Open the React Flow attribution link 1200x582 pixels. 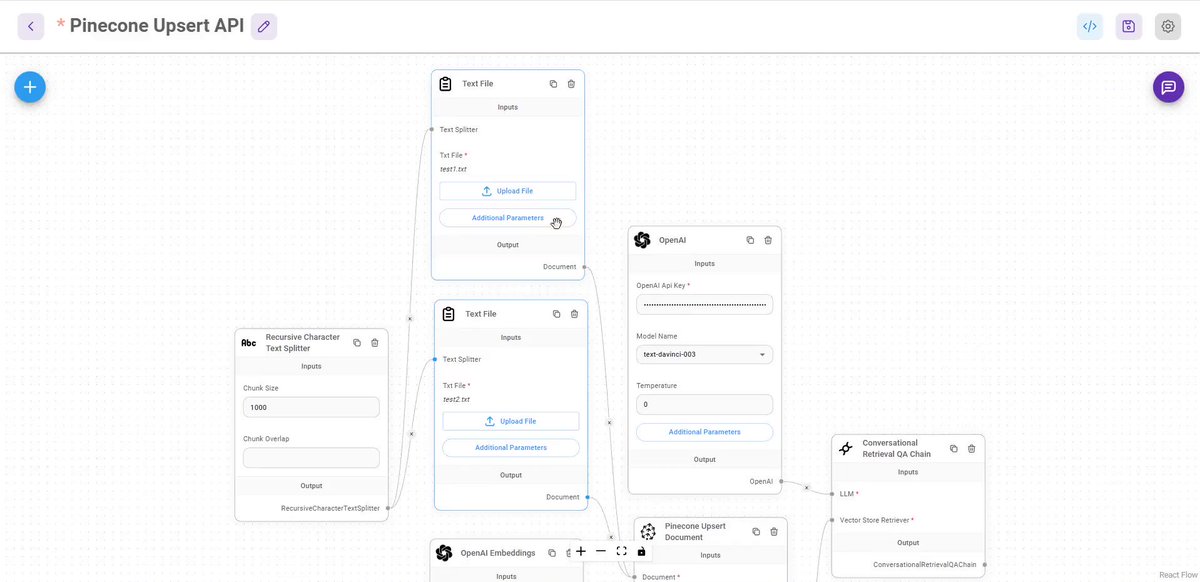(1177, 575)
